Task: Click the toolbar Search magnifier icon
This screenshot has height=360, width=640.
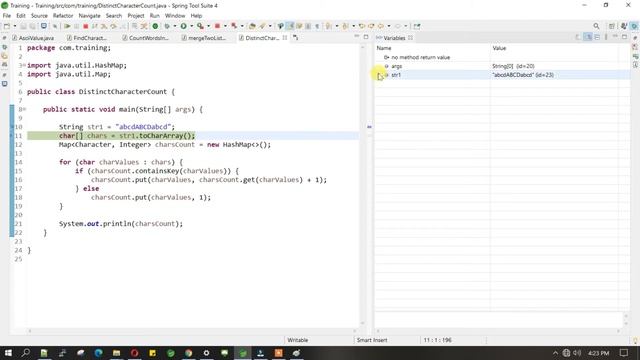Action: pyautogui.click(x=596, y=26)
